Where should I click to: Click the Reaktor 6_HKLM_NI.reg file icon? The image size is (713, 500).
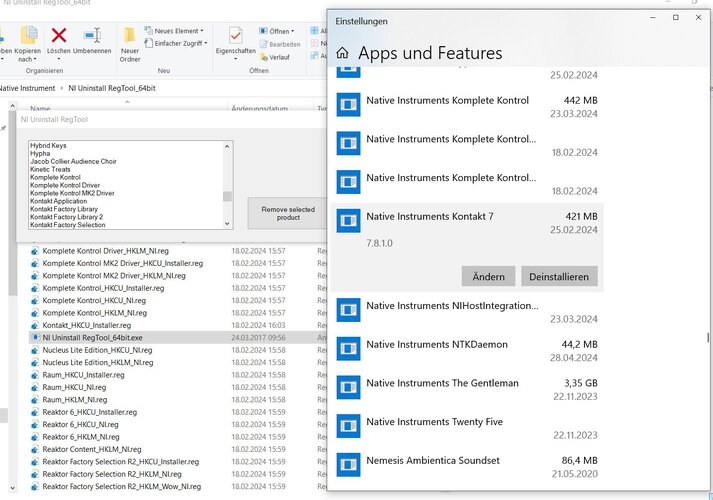pos(35,437)
